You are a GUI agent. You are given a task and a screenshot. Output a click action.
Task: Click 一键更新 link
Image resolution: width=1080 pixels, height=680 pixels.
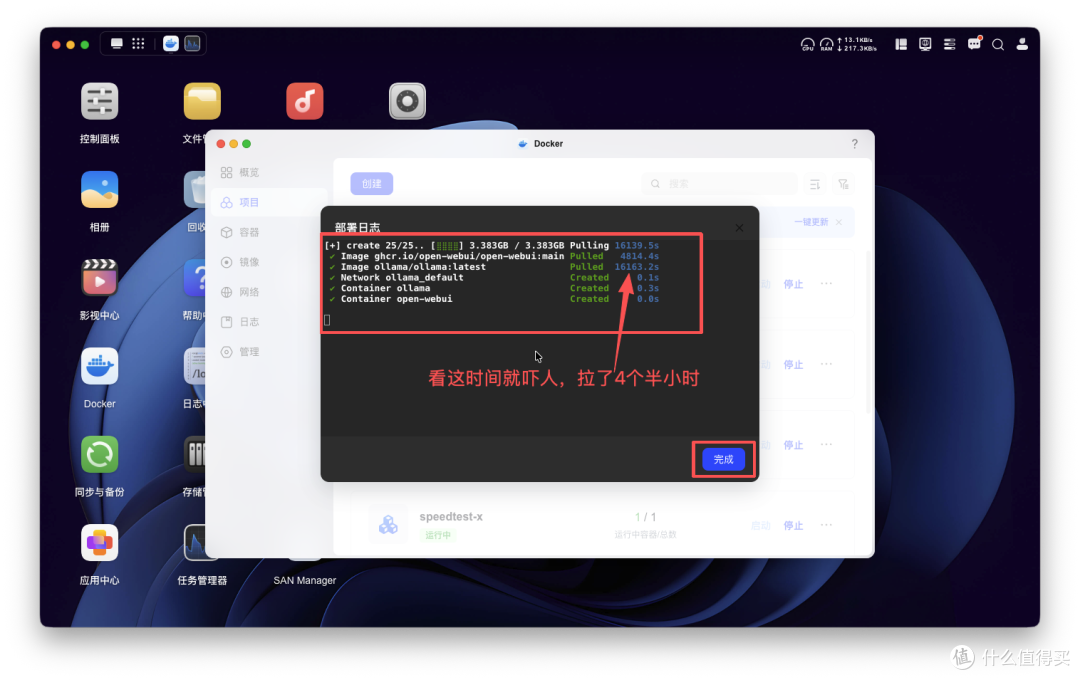pos(811,222)
